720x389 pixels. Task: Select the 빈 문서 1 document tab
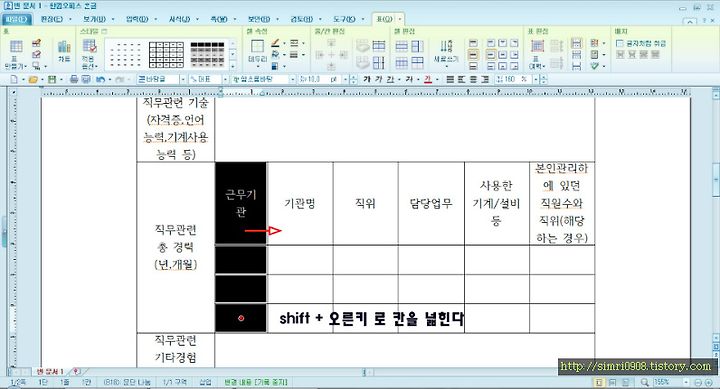[50, 372]
